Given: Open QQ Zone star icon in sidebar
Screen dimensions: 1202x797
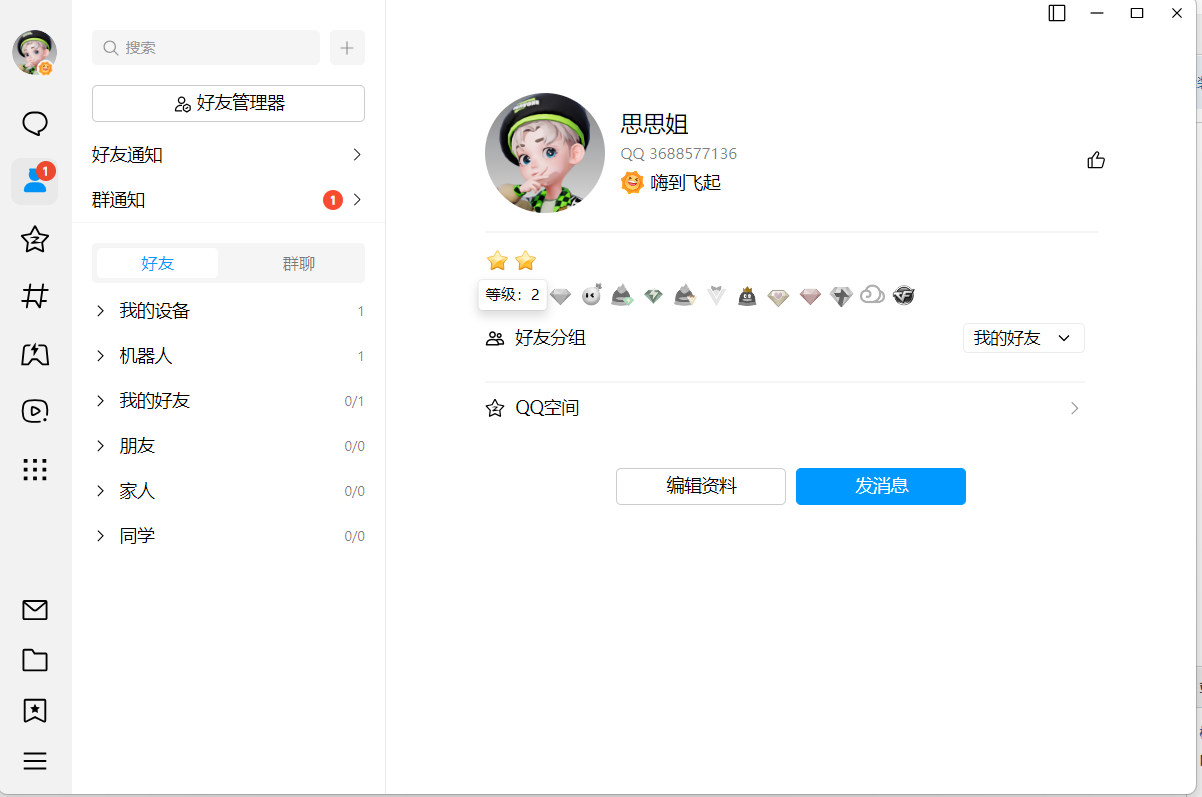Looking at the screenshot, I should tap(35, 239).
